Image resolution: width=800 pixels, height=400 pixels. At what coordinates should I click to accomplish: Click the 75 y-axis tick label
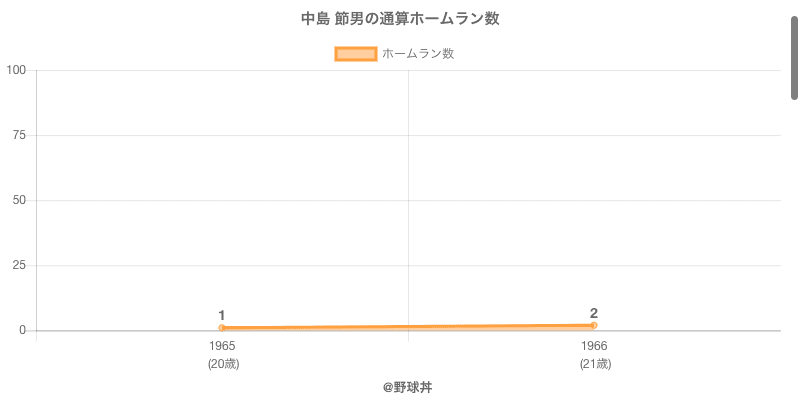click(20, 135)
